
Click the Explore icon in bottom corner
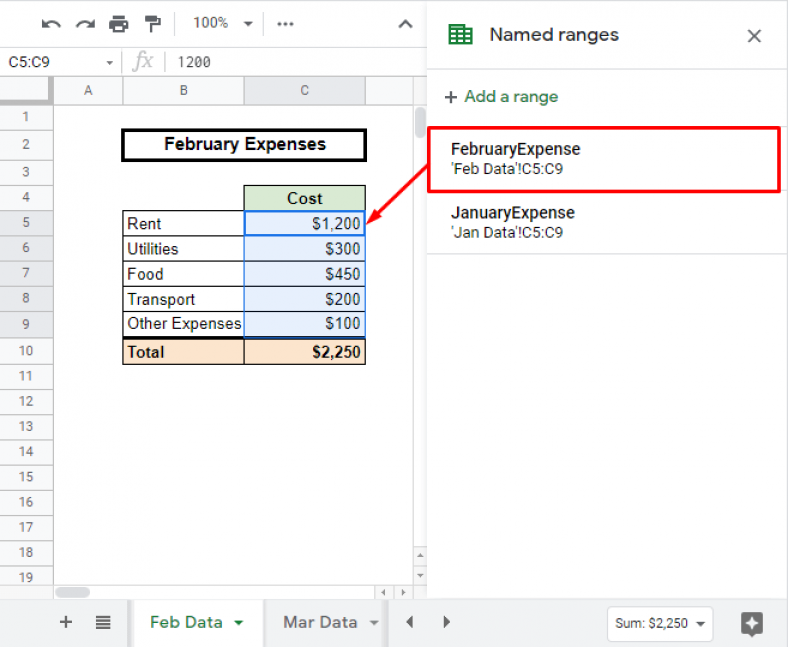coord(752,623)
